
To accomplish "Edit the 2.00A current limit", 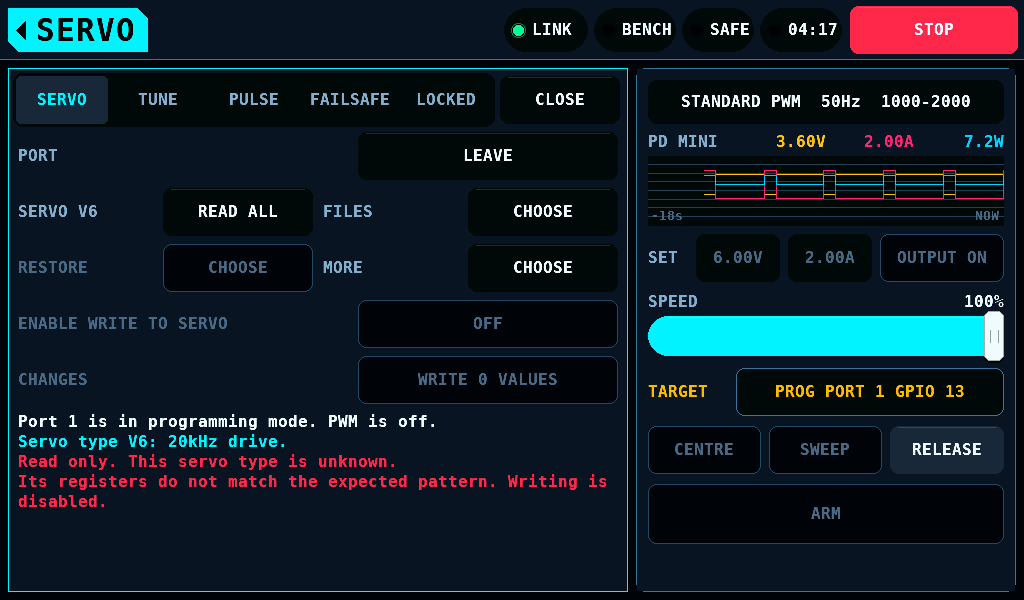I will click(829, 258).
